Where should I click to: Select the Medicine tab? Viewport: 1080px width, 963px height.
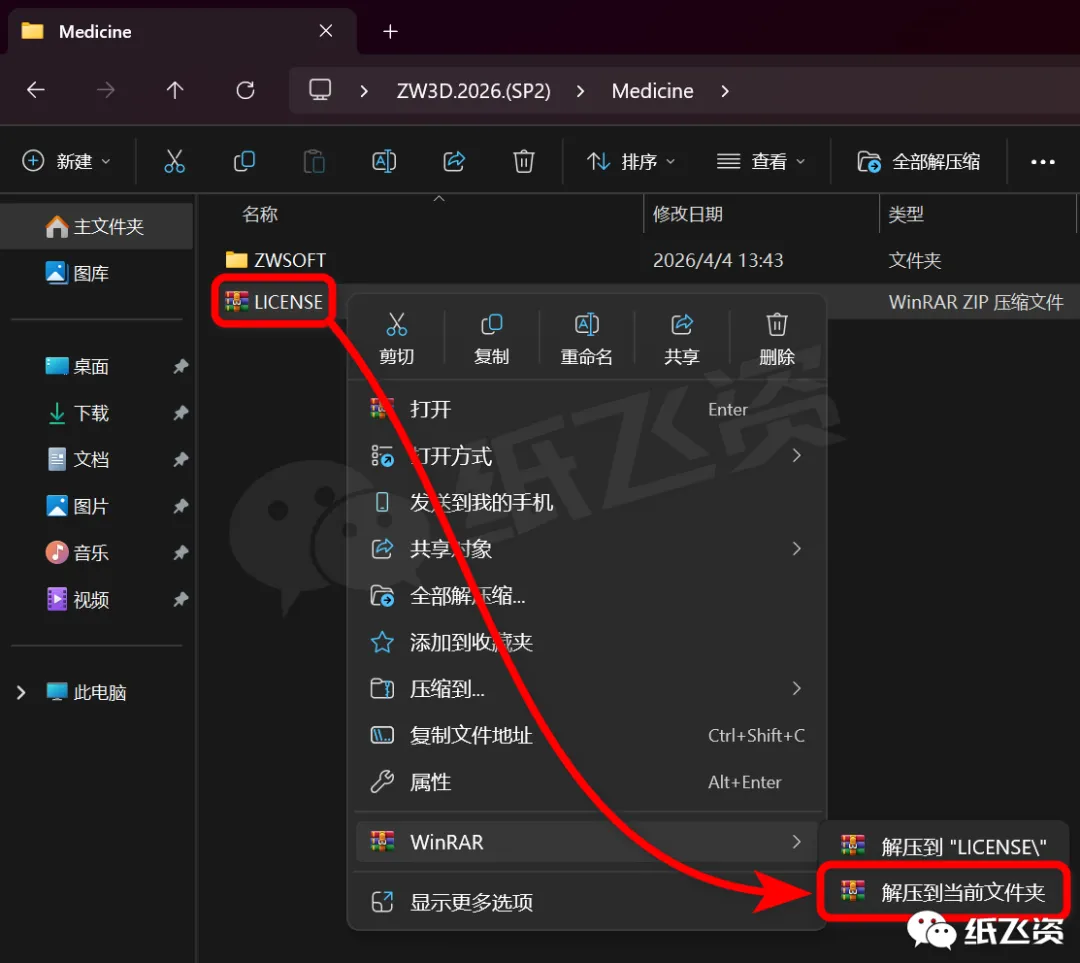point(182,32)
